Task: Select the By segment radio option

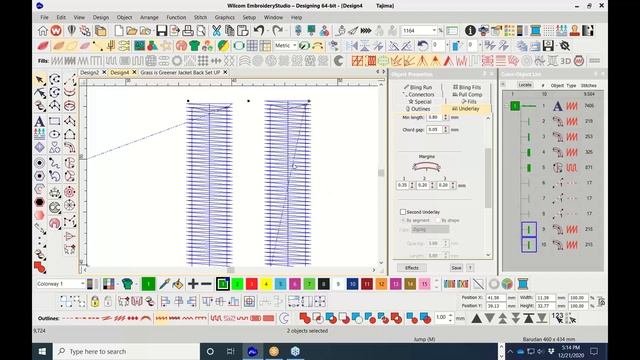Action: click(404, 220)
